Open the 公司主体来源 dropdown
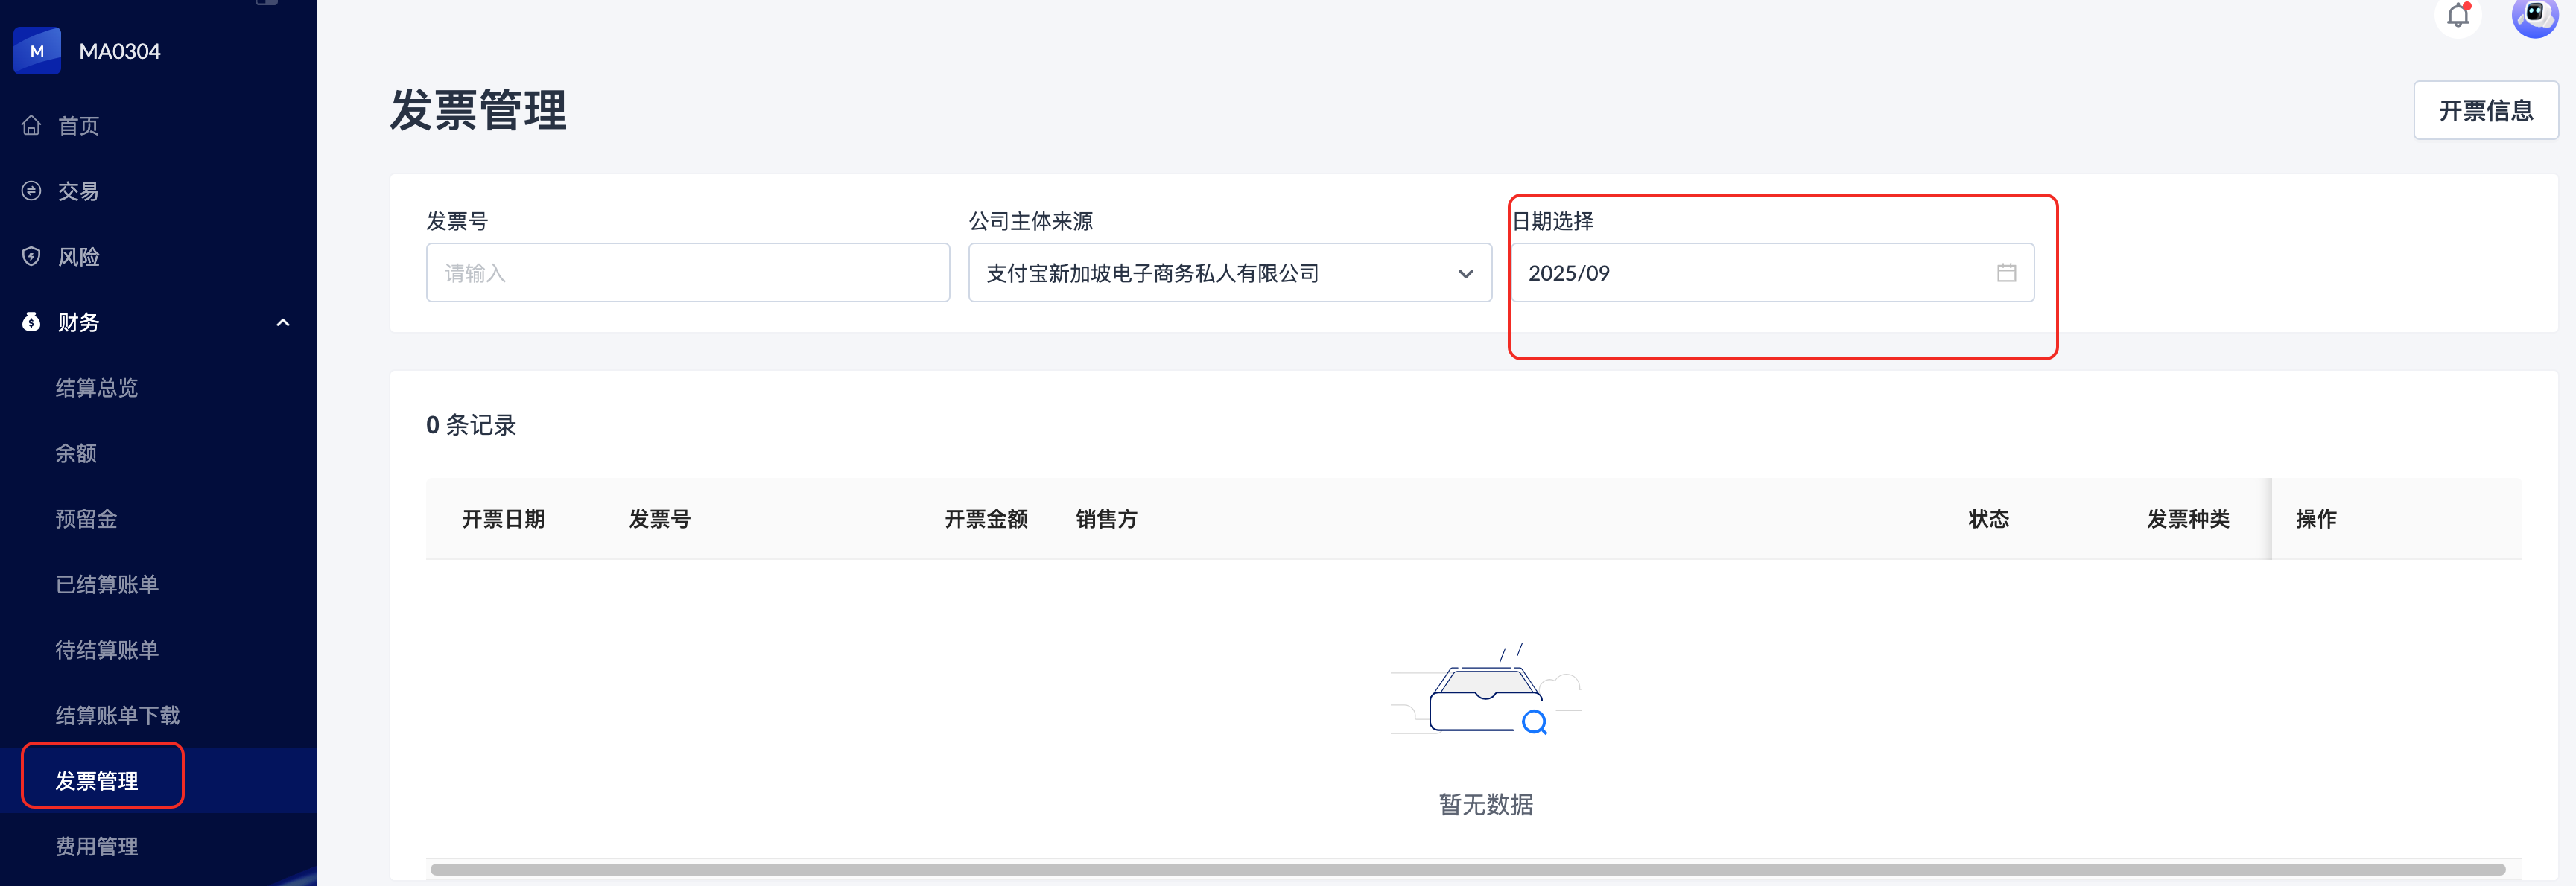The width and height of the screenshot is (2576, 886). [x=1229, y=273]
